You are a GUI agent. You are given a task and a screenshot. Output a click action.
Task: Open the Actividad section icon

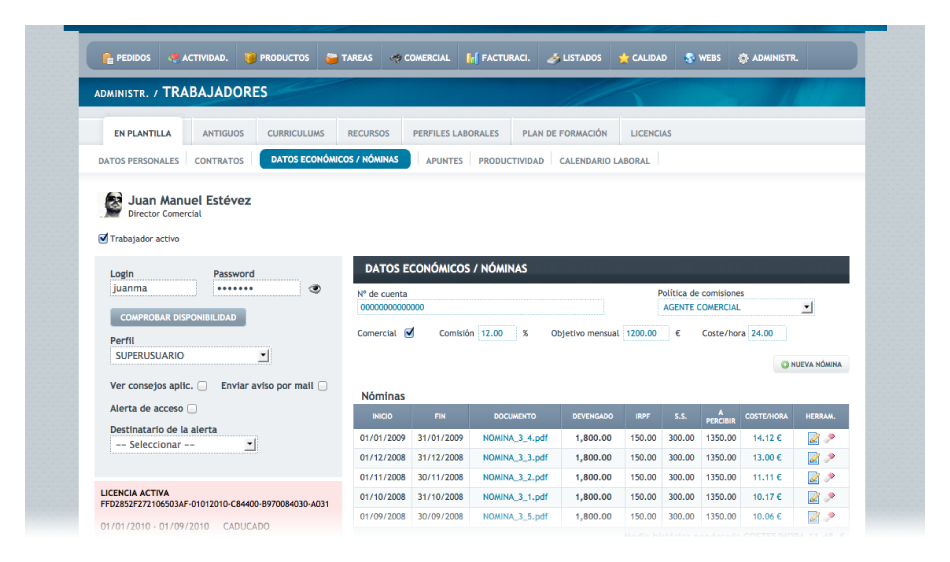(173, 58)
